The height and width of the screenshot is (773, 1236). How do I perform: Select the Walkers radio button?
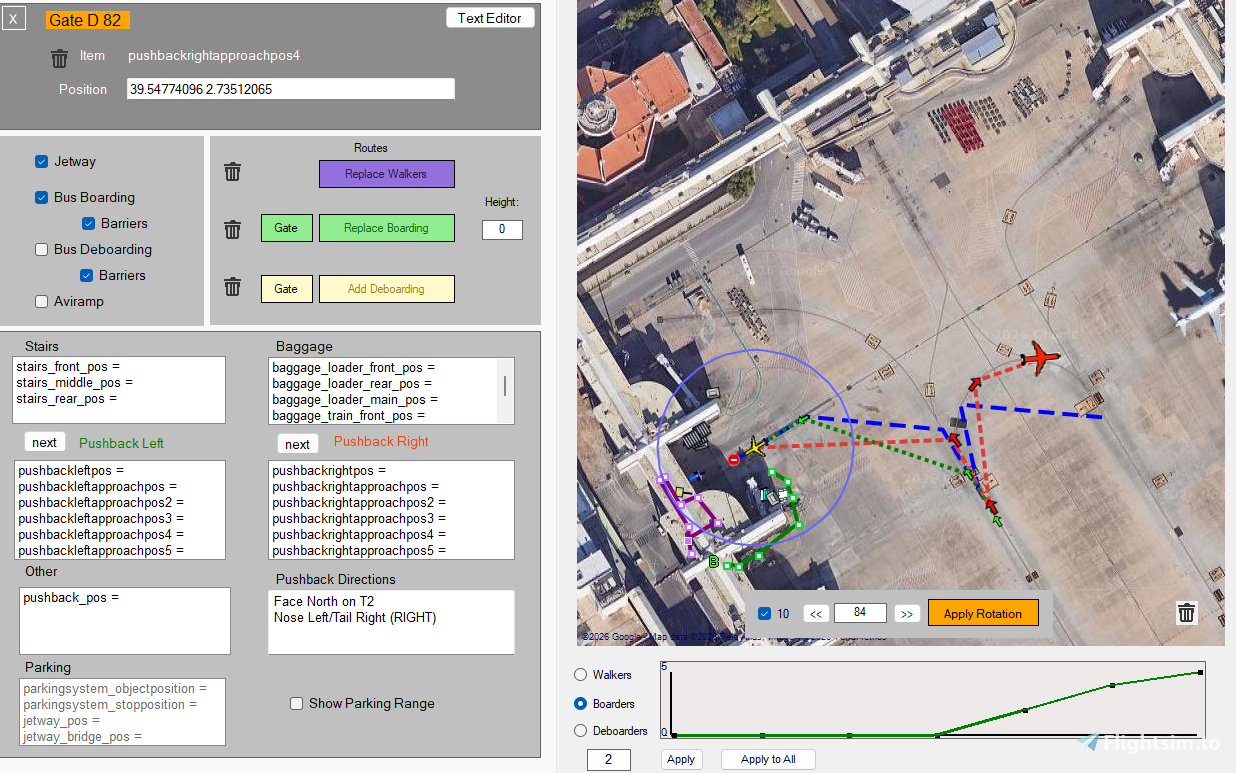click(x=580, y=675)
